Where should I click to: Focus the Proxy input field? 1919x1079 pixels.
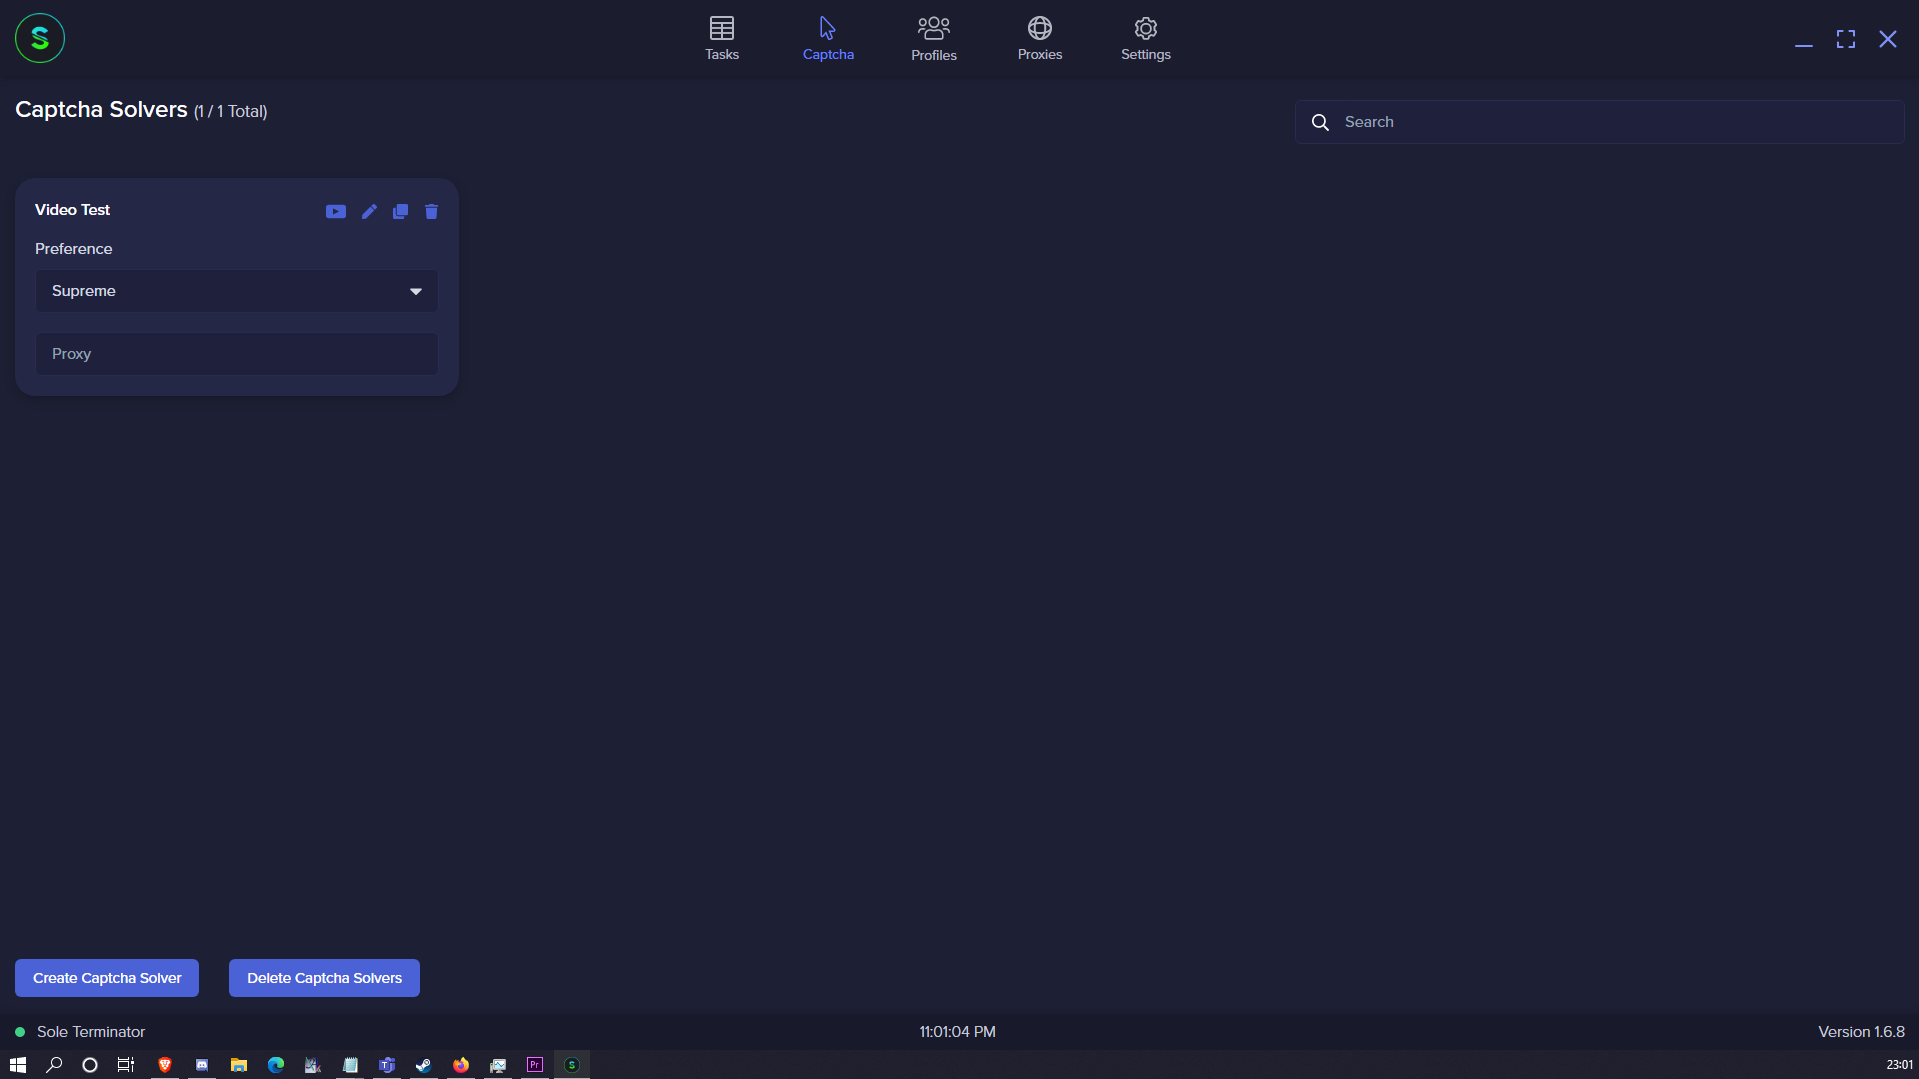click(237, 354)
